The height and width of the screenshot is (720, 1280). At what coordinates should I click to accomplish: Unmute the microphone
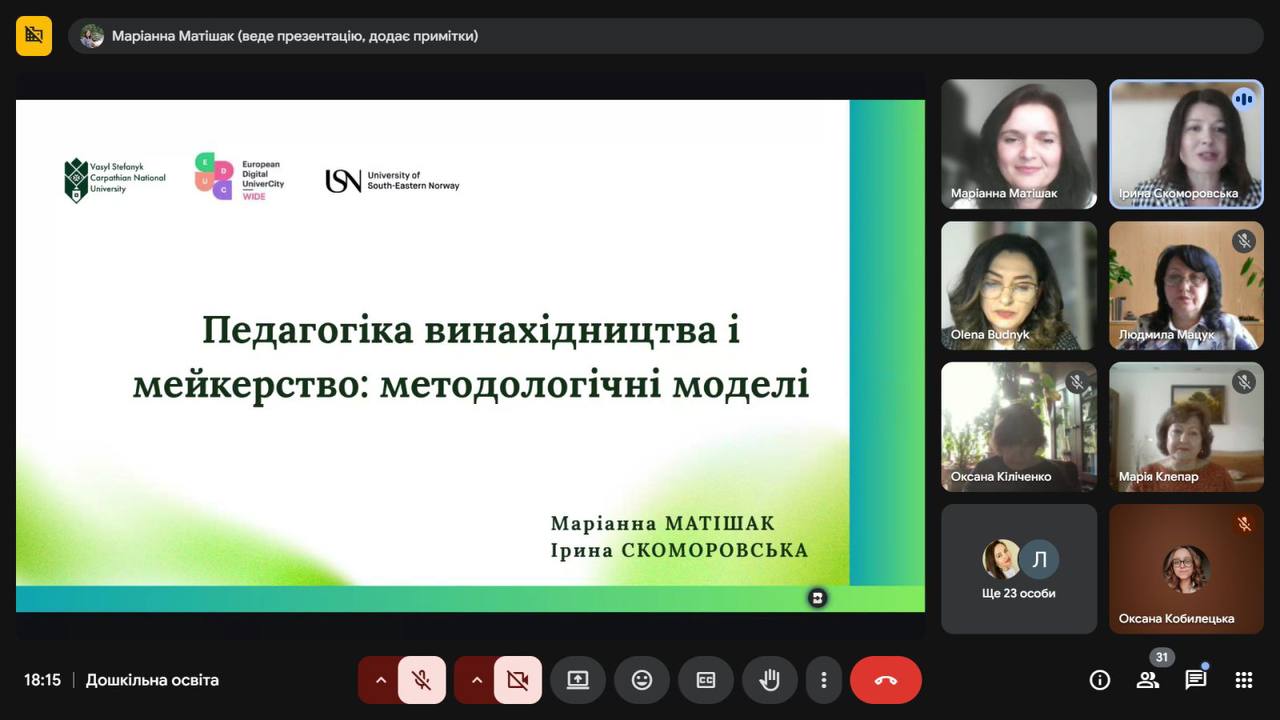[422, 680]
